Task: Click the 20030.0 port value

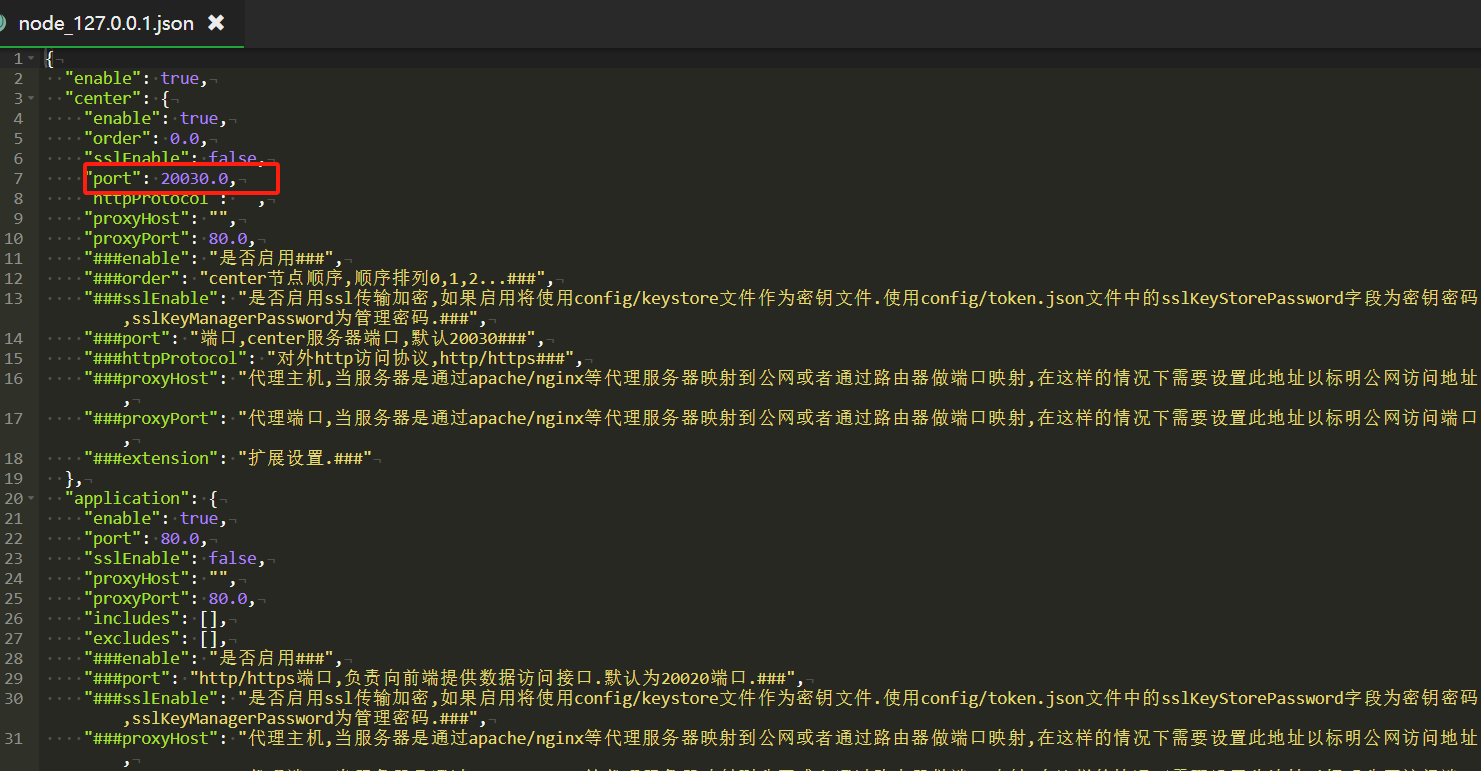Action: pos(194,178)
